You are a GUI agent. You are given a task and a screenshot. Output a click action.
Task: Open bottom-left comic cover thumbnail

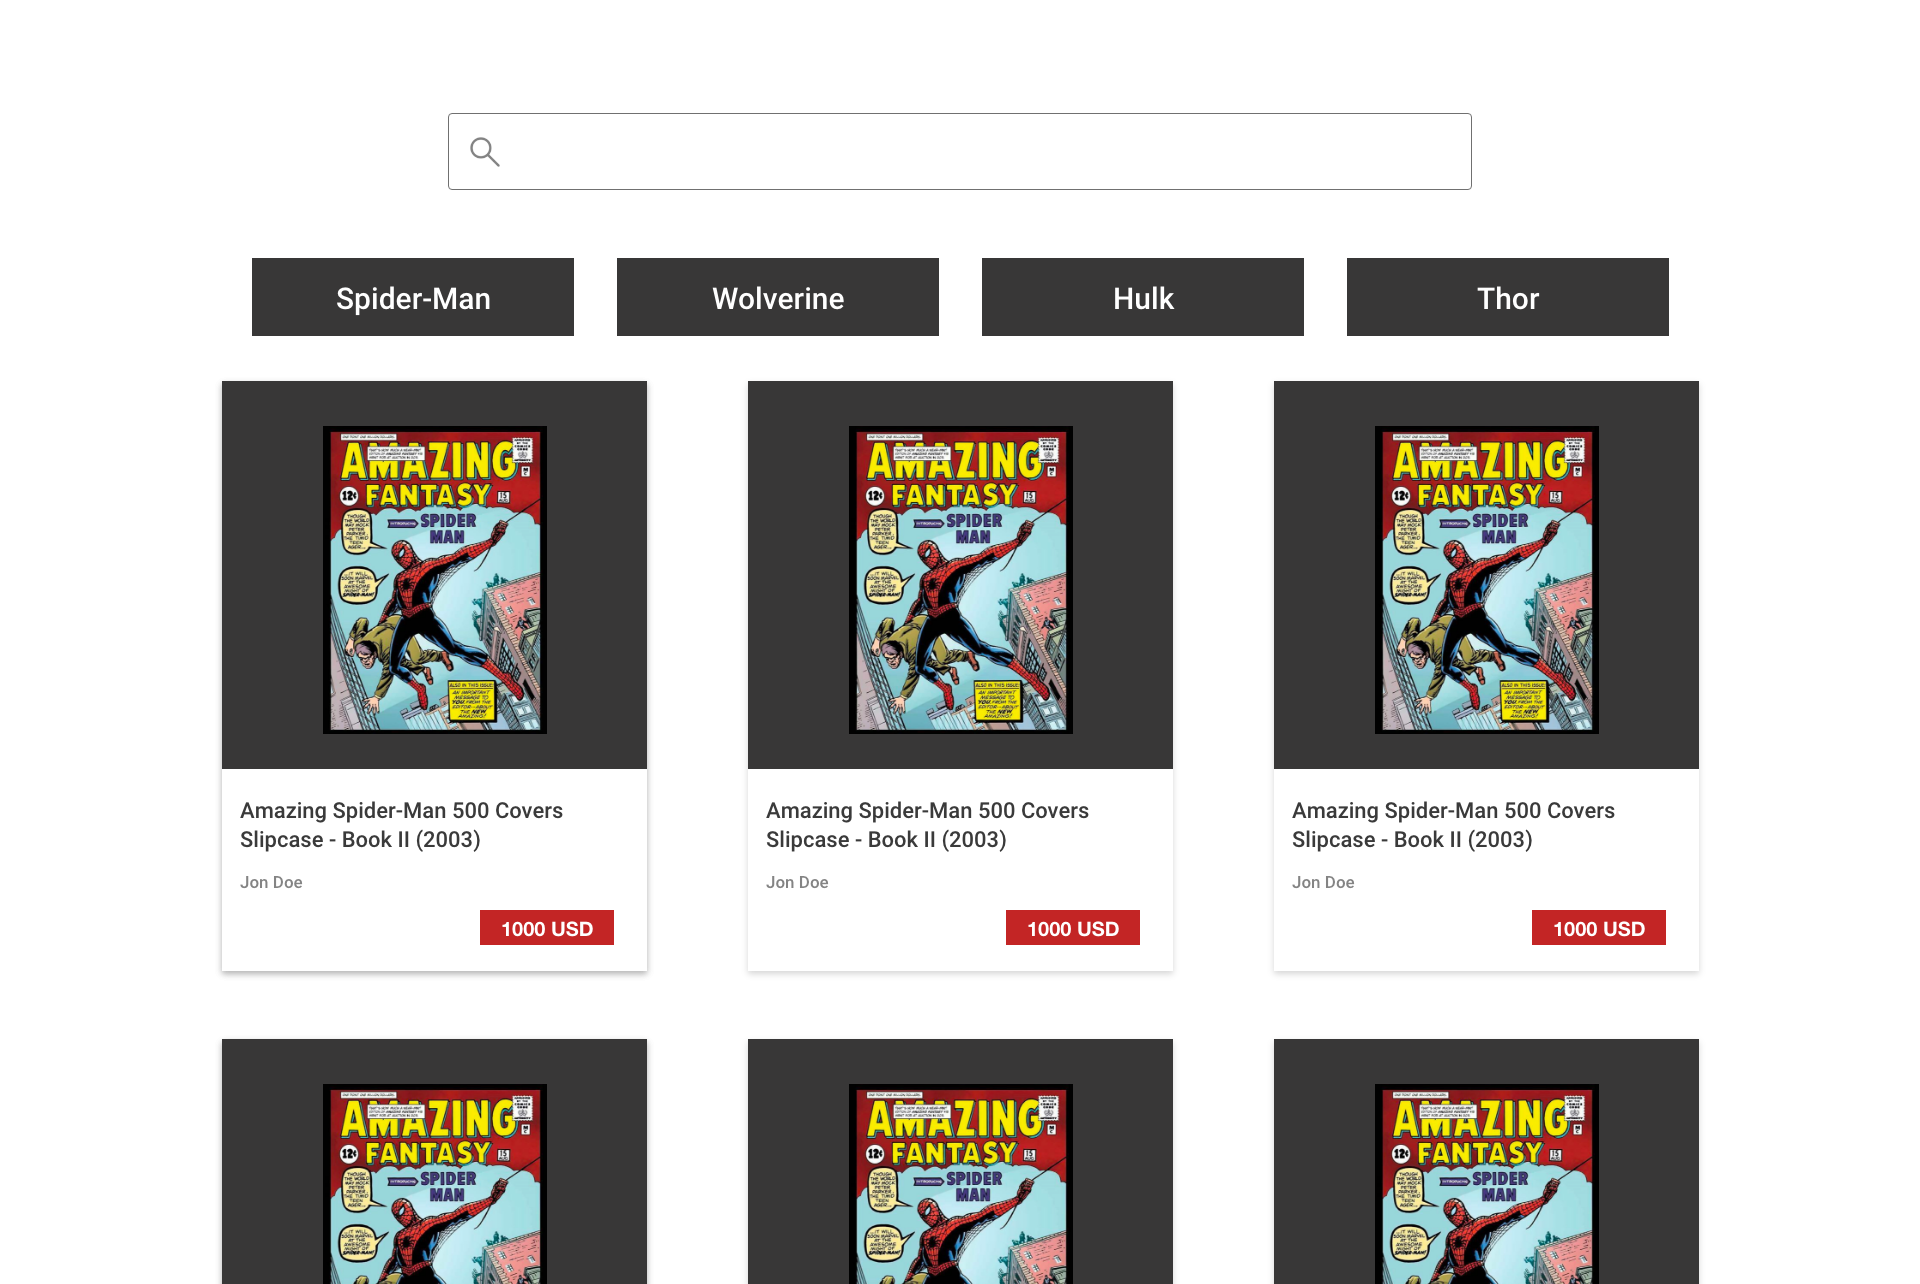pyautogui.click(x=434, y=1185)
